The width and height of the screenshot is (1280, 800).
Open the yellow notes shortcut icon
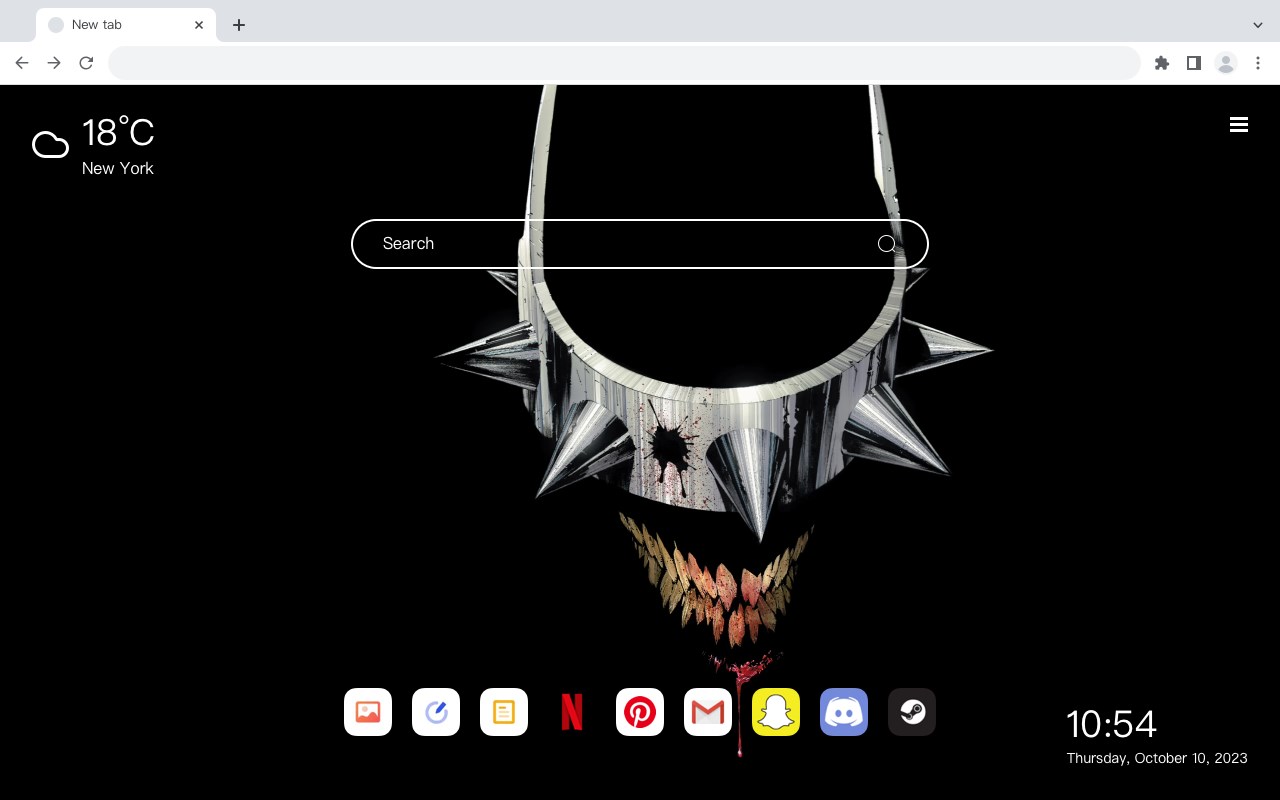504,712
